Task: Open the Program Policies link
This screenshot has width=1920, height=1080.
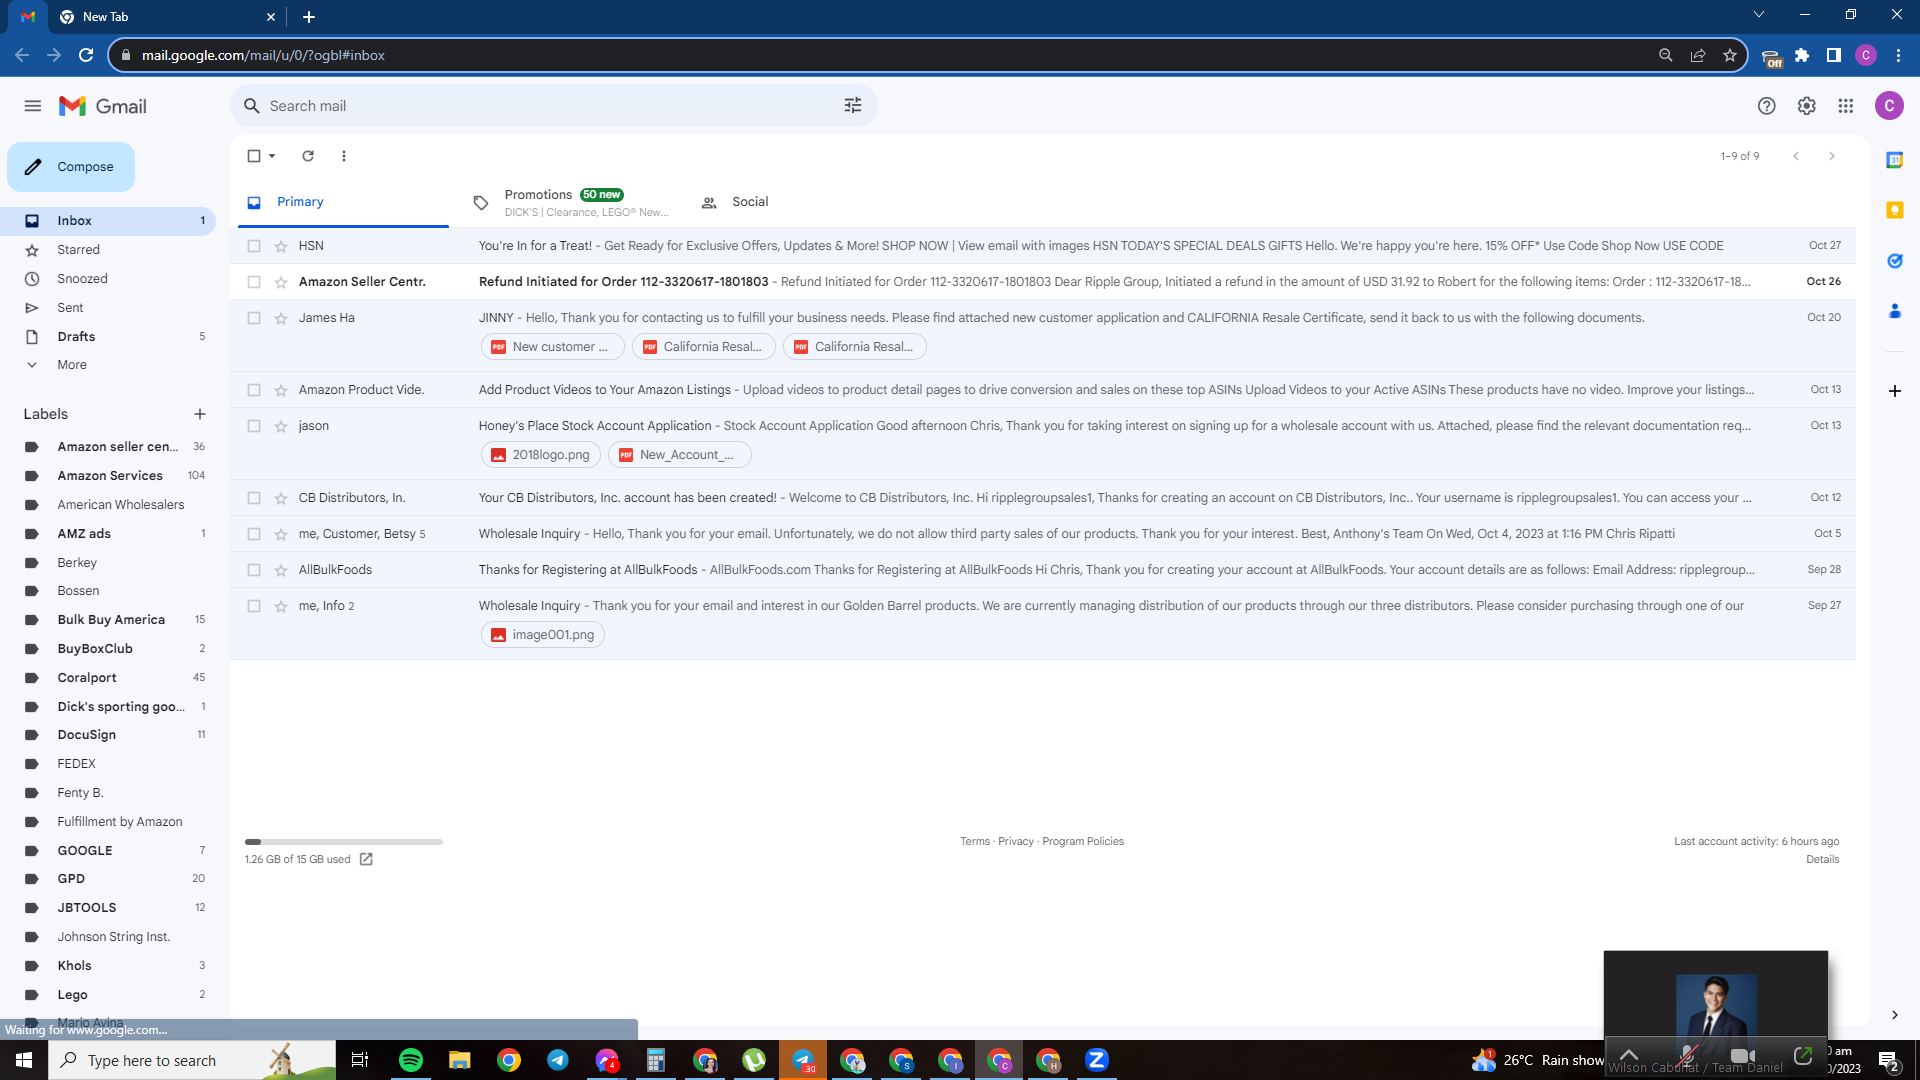Action: coord(1083,842)
